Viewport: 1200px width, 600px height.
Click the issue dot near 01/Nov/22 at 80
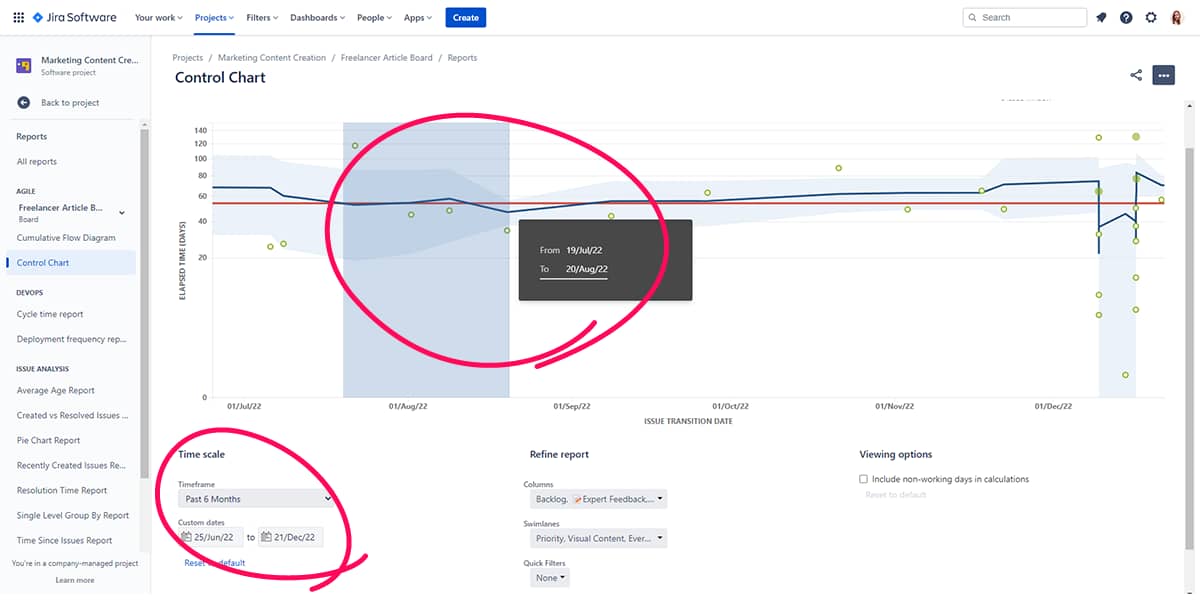(x=839, y=168)
